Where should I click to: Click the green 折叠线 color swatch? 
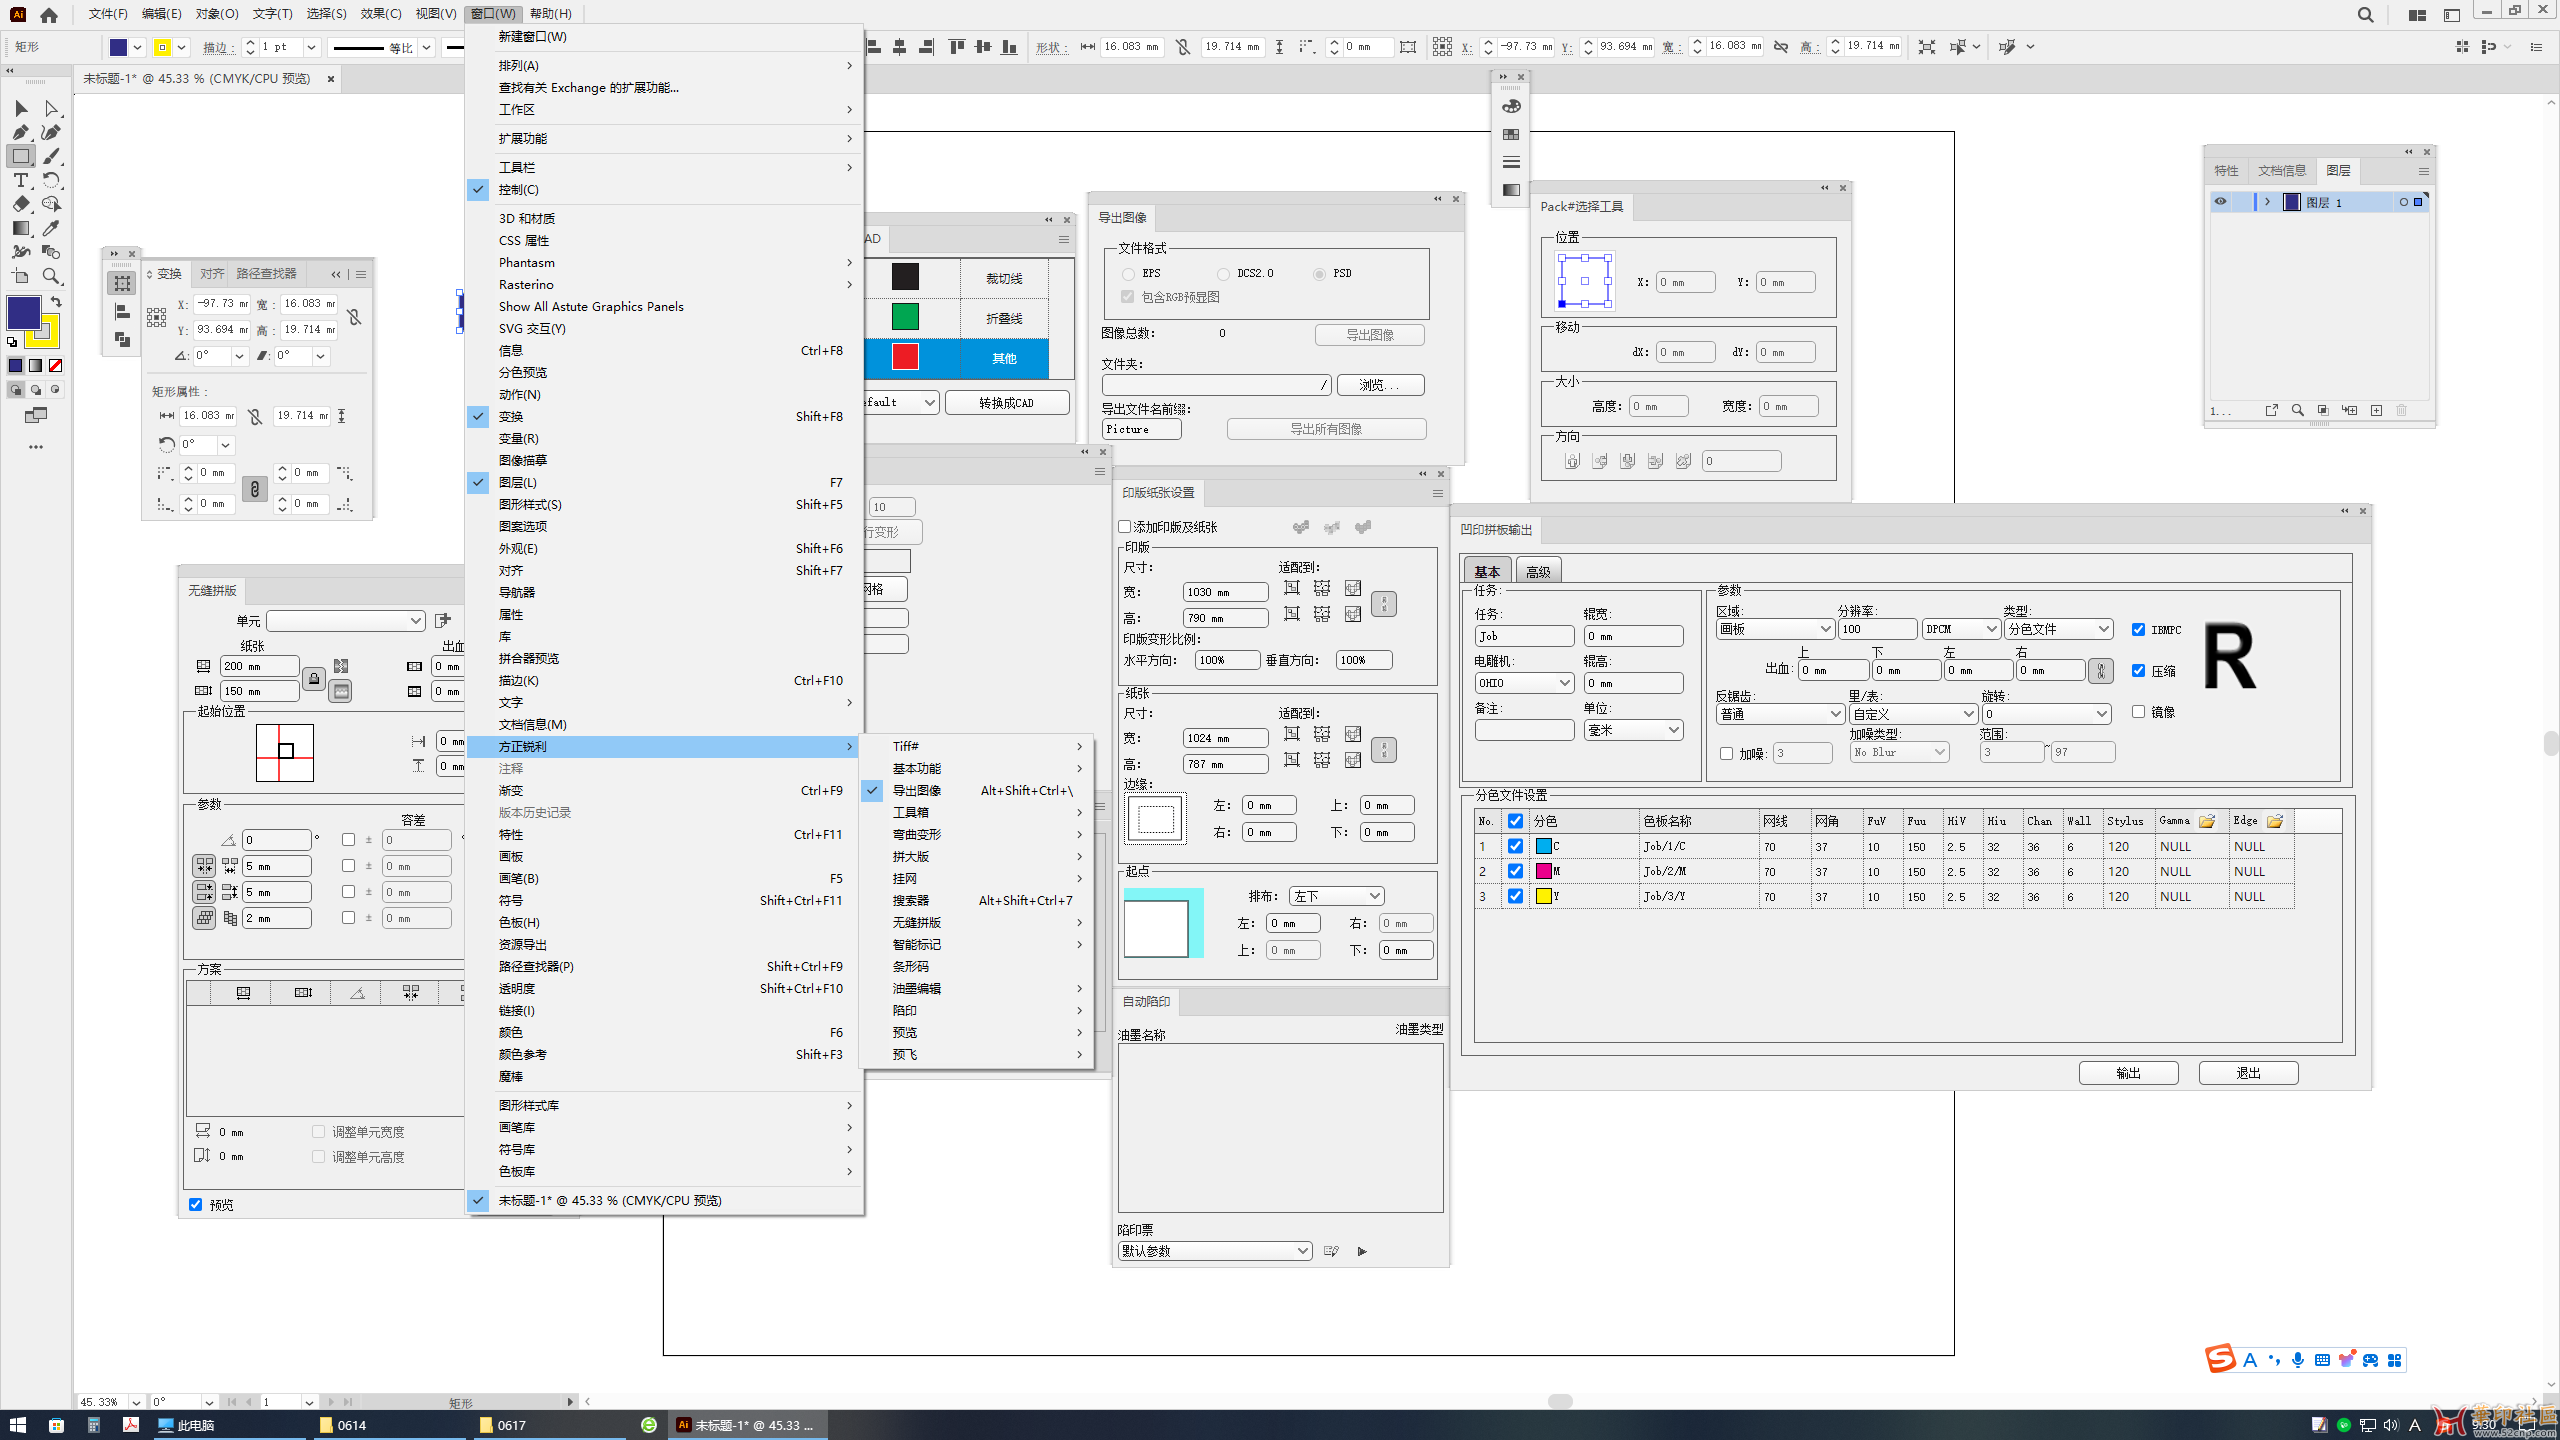coord(905,317)
